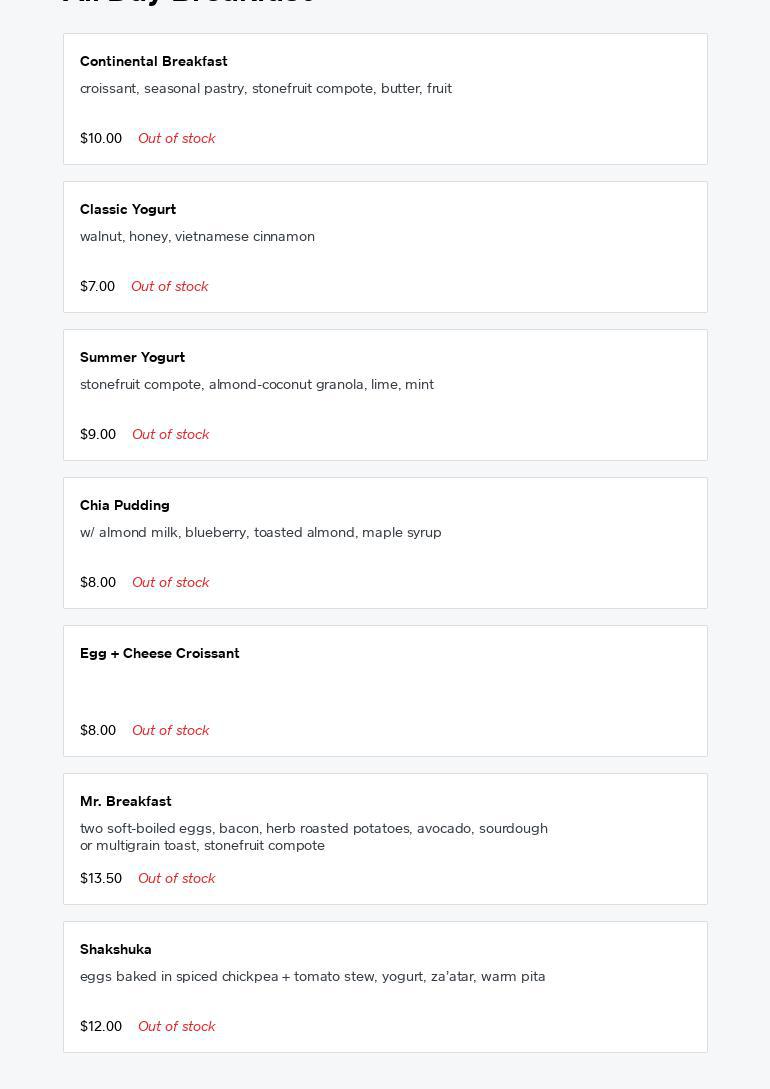This screenshot has width=770, height=1089.
Task: Click Out of stock under Chia Pudding
Action: point(170,582)
